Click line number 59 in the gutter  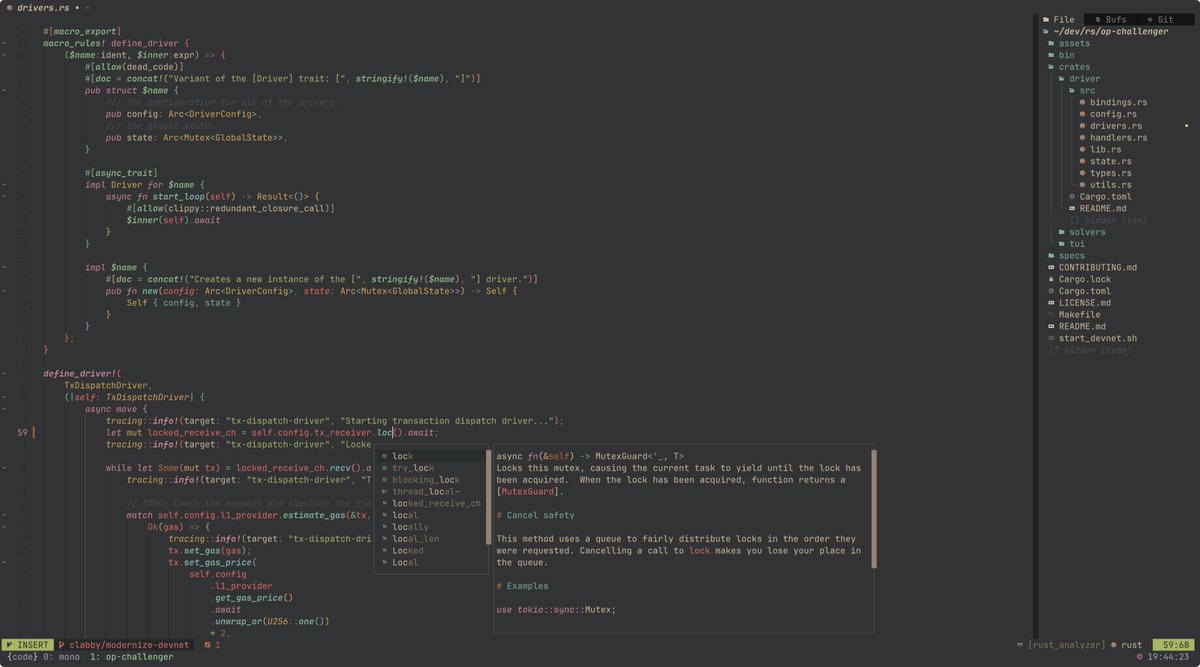pyautogui.click(x=24, y=433)
